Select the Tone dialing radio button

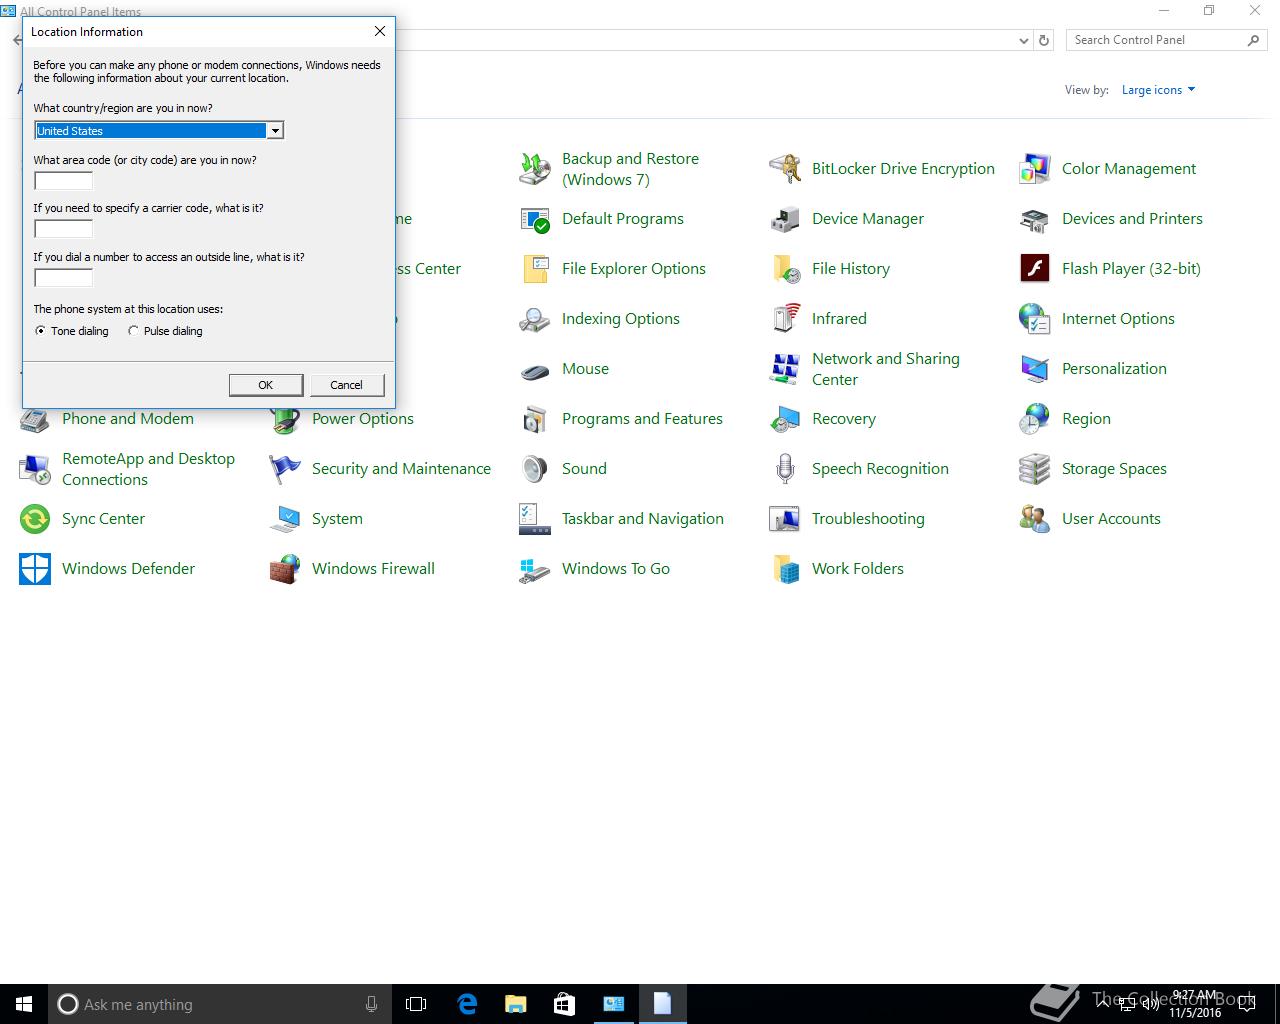pyautogui.click(x=41, y=331)
